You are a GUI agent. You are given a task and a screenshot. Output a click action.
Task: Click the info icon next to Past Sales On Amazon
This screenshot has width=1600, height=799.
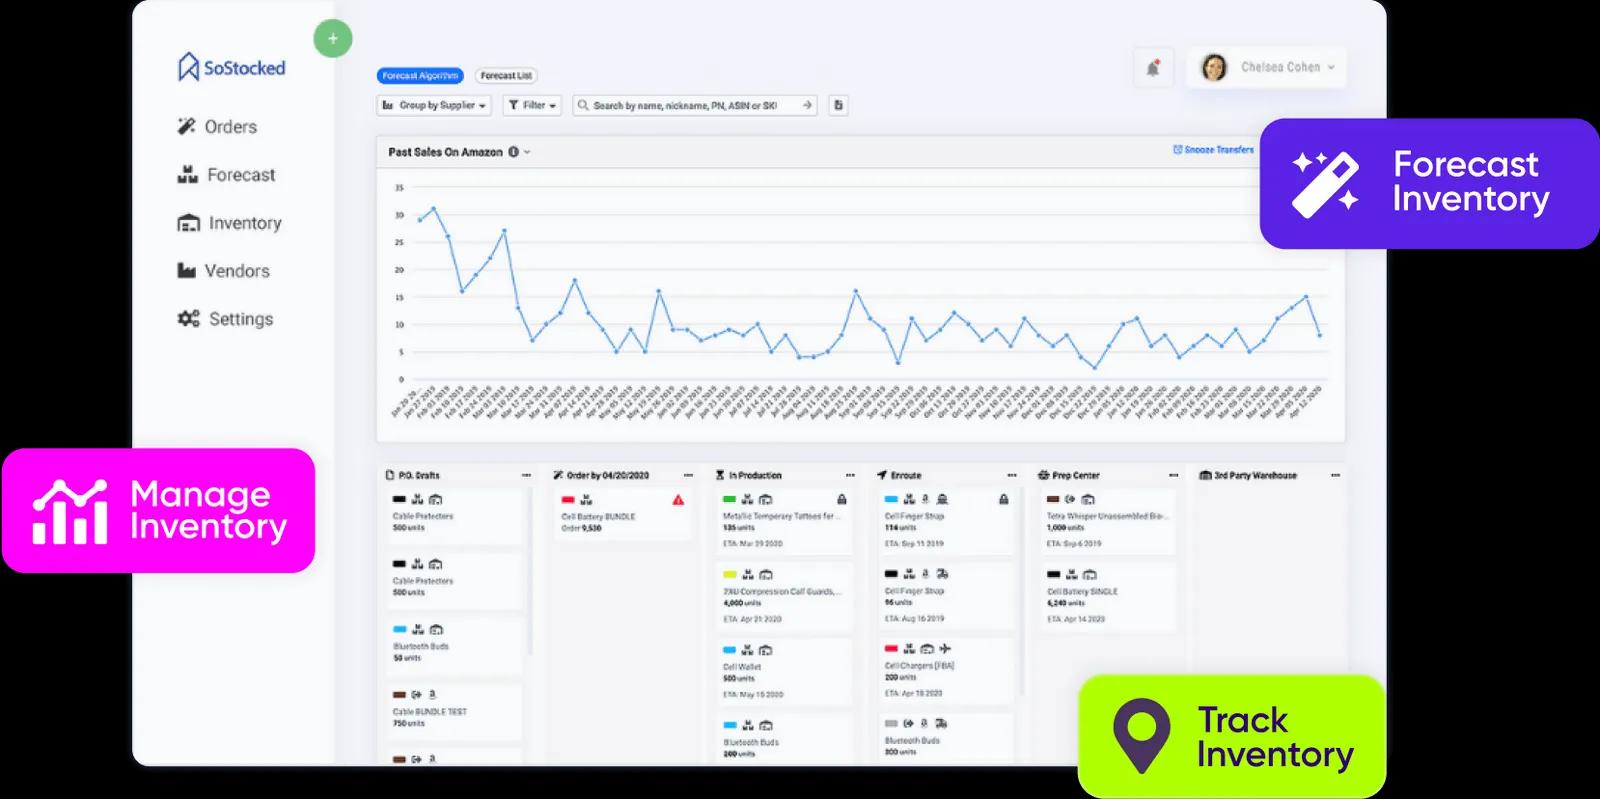tap(513, 152)
